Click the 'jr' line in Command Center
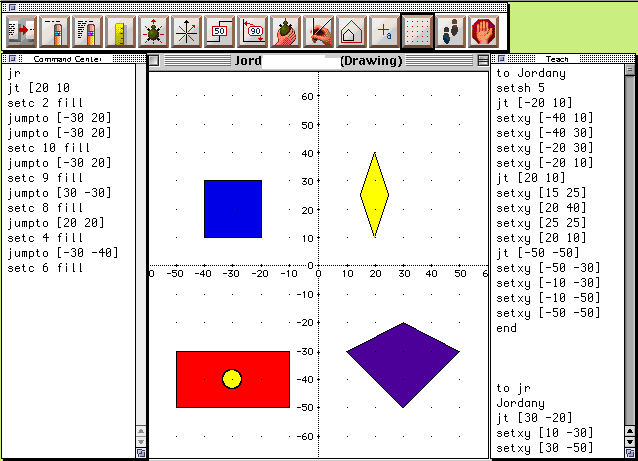638x461 pixels. (14, 73)
